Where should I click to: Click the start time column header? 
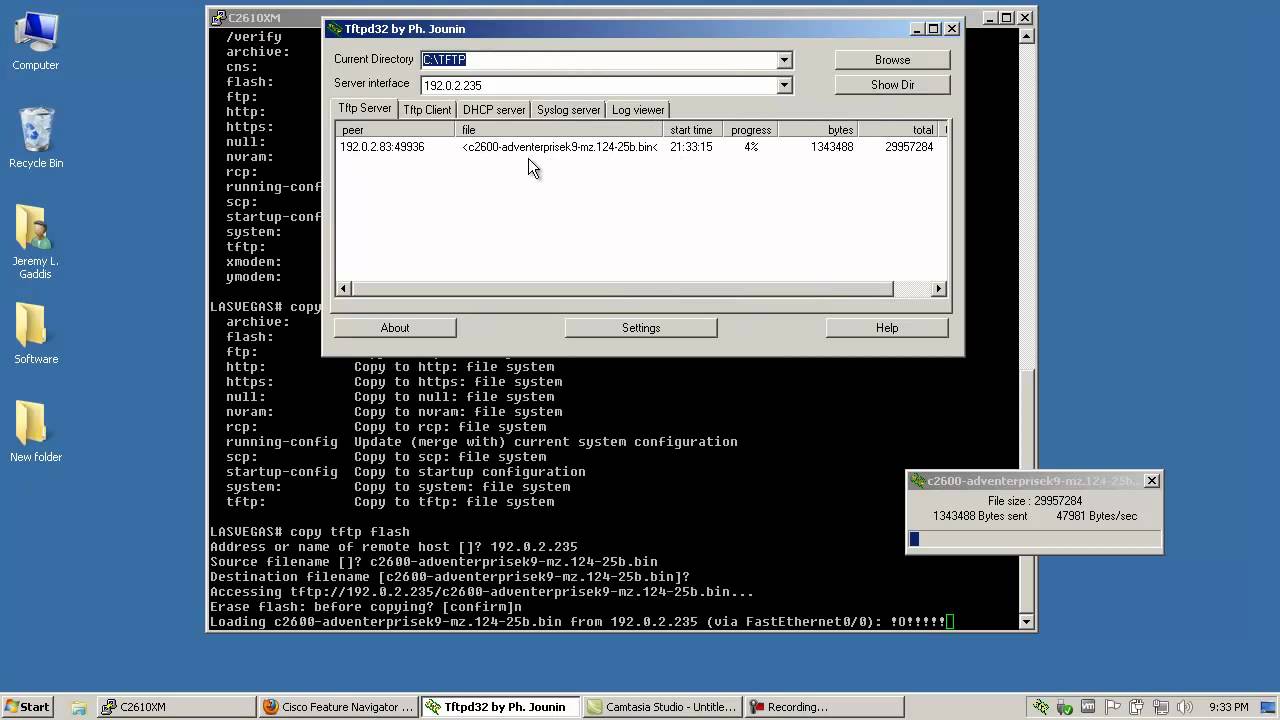pyautogui.click(x=691, y=130)
